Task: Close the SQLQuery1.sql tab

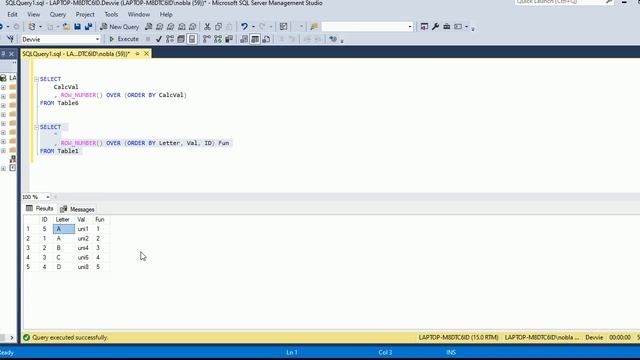Action: (x=146, y=53)
